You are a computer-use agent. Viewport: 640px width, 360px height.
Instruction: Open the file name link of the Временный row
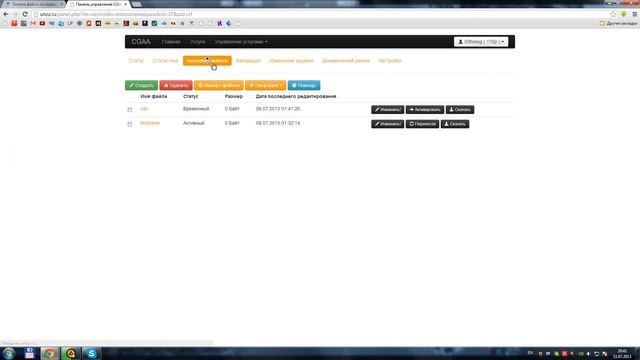pyautogui.click(x=144, y=109)
